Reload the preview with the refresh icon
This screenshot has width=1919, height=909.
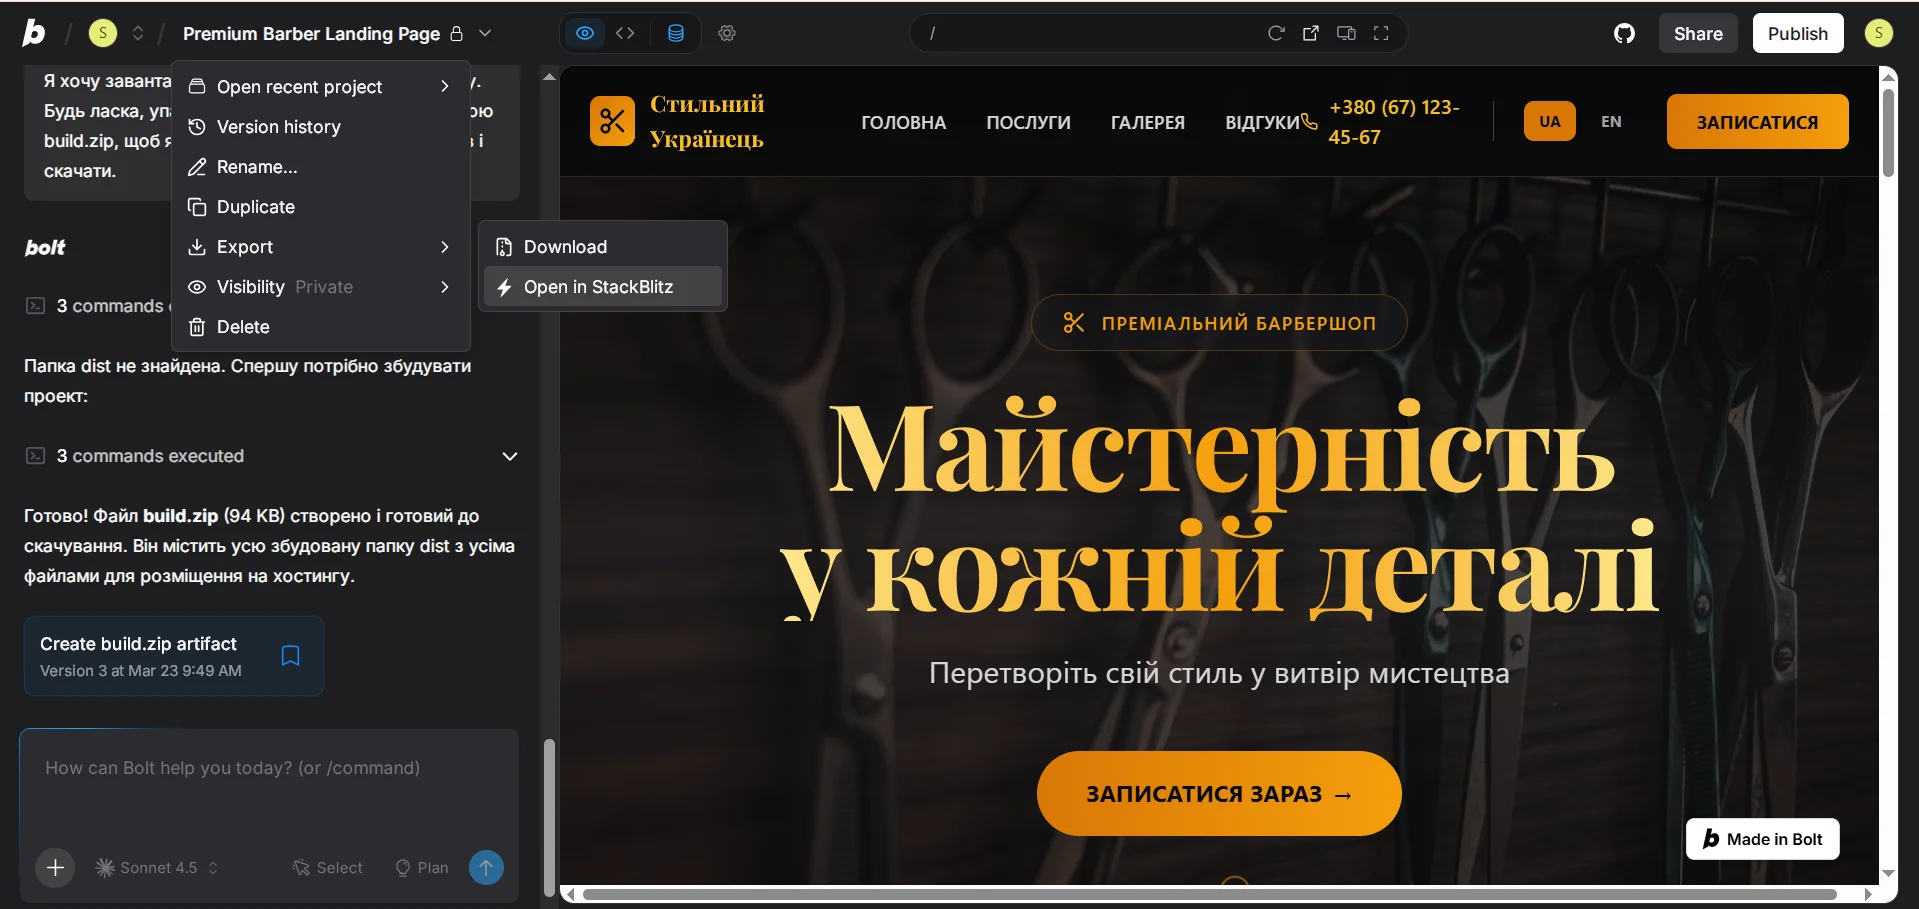click(1276, 33)
